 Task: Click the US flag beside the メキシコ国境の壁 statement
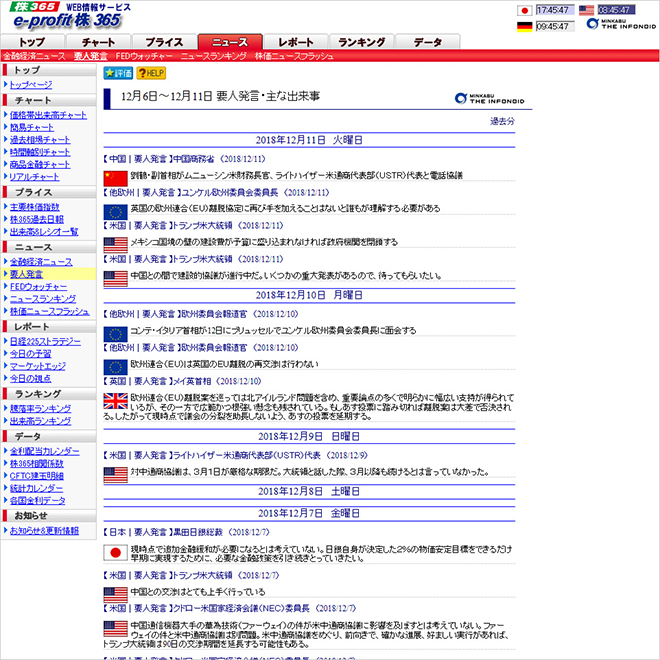coord(115,245)
